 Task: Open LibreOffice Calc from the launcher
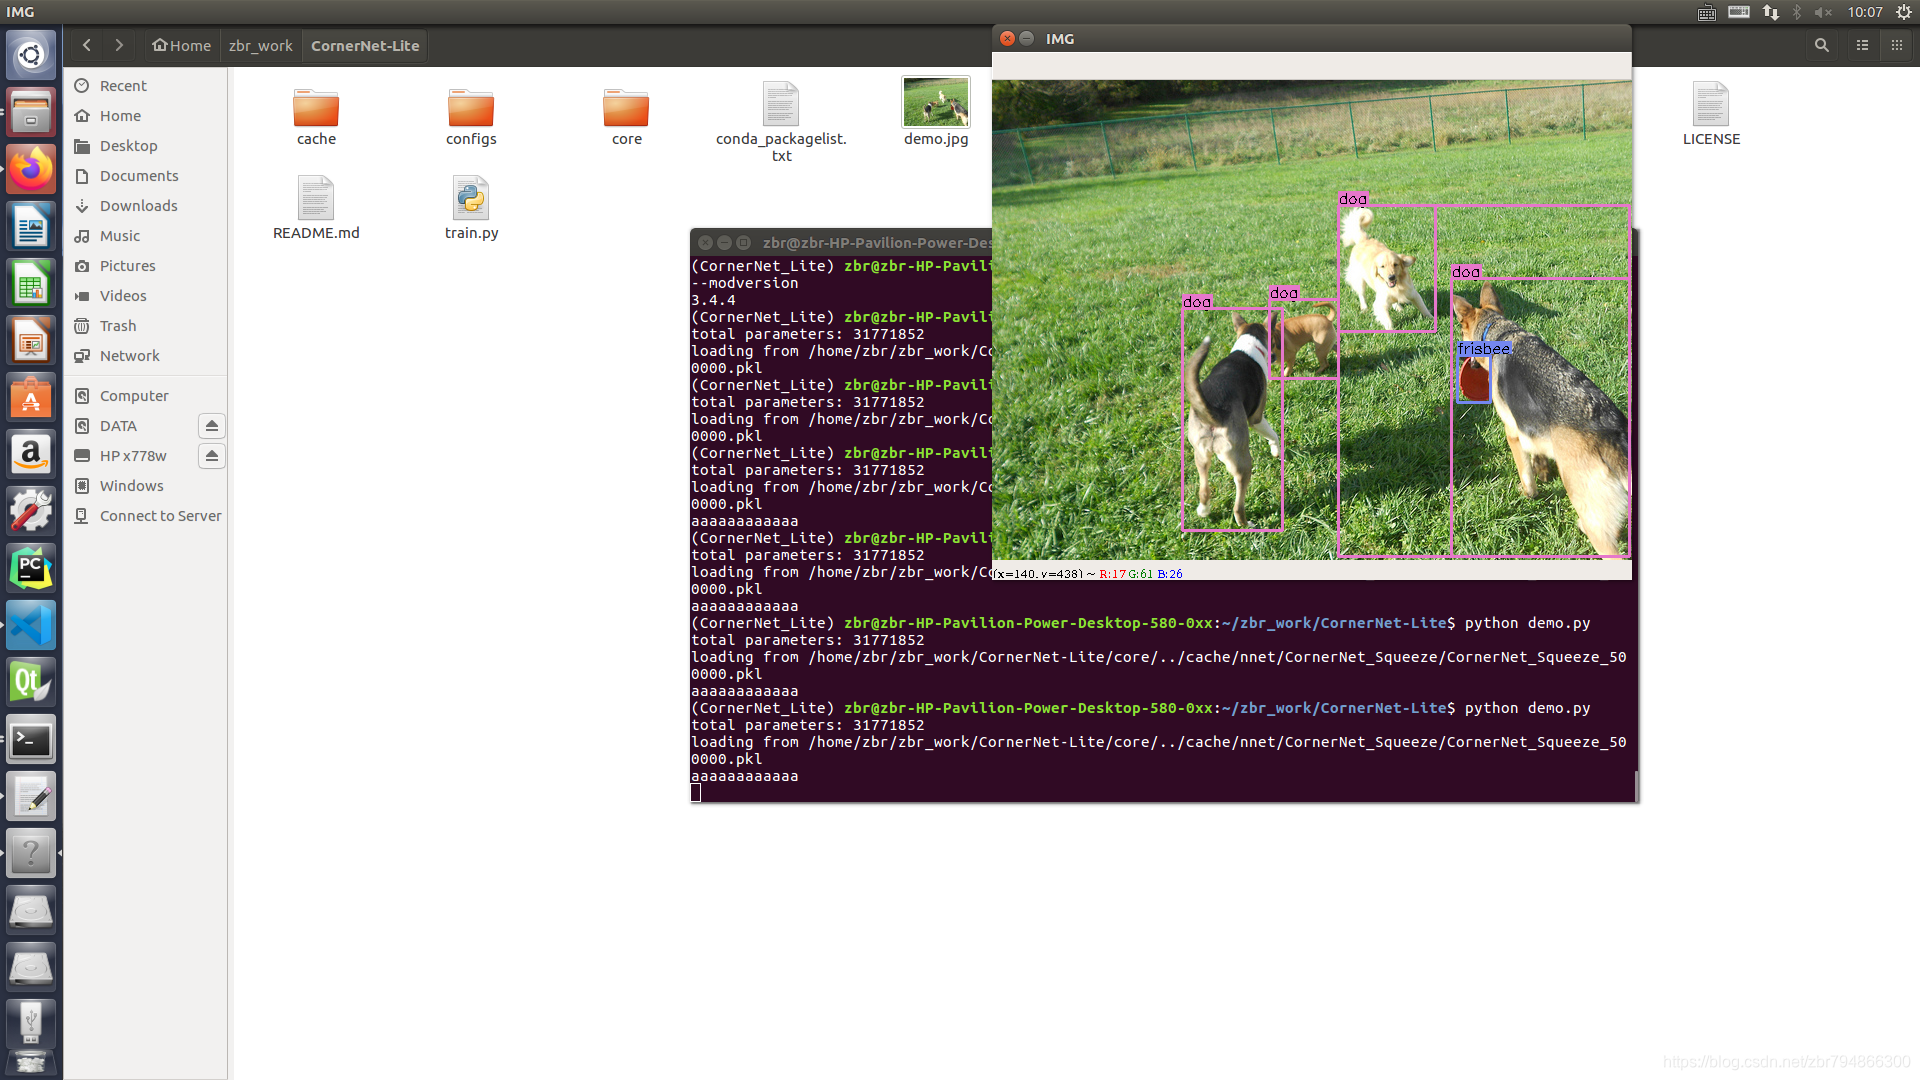pos(31,283)
